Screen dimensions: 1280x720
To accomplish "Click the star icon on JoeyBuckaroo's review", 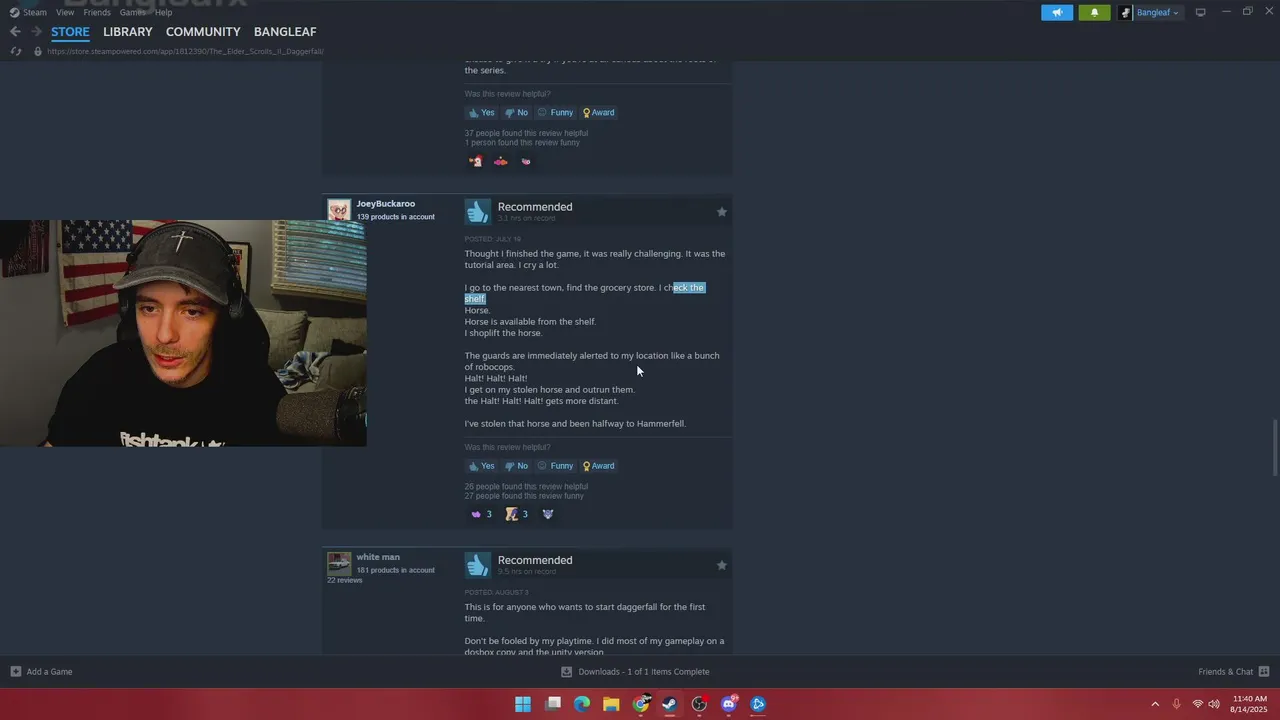I will [x=721, y=212].
